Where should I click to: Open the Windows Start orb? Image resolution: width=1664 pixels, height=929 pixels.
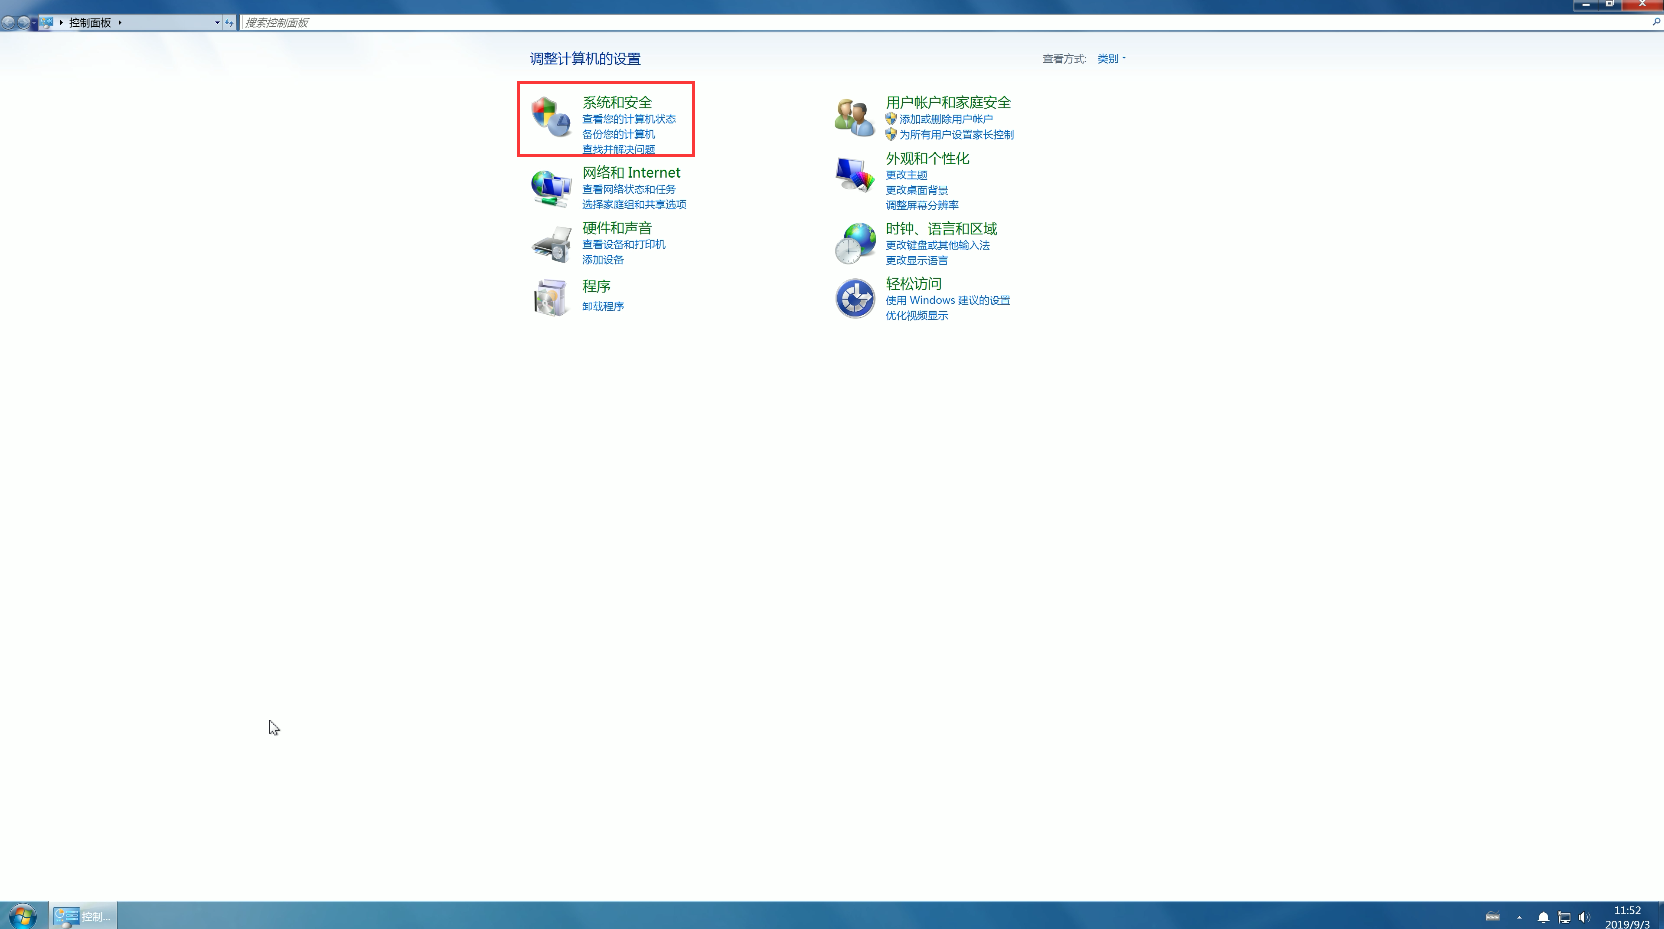[x=22, y=915]
